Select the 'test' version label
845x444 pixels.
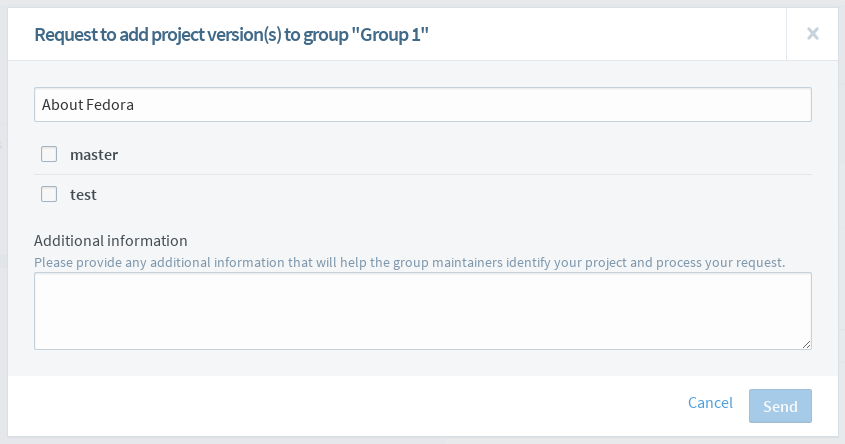tap(83, 195)
